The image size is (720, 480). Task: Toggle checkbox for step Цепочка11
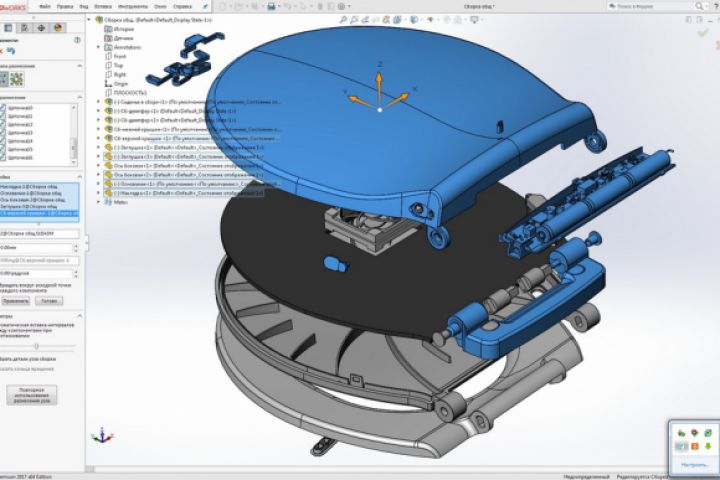pyautogui.click(x=2, y=116)
